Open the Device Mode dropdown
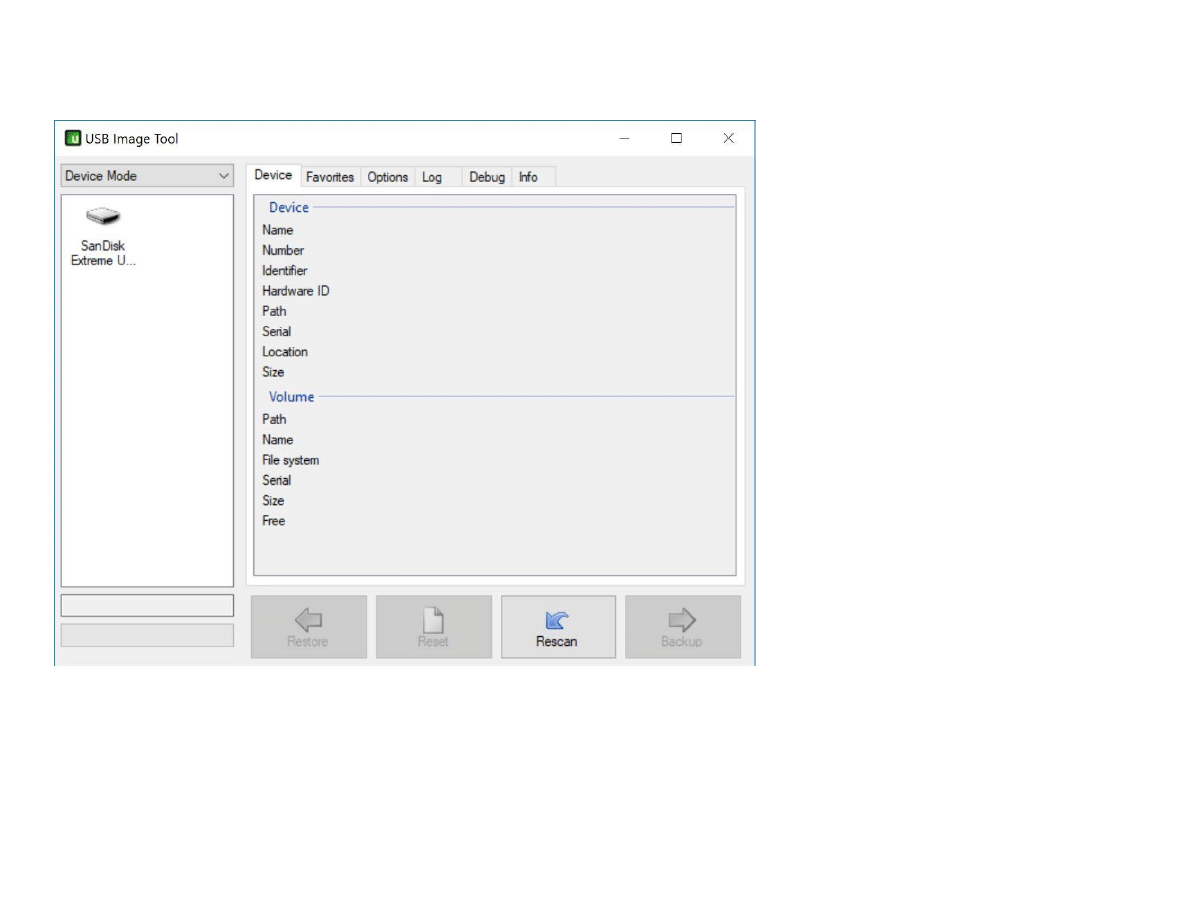 pyautogui.click(x=147, y=176)
